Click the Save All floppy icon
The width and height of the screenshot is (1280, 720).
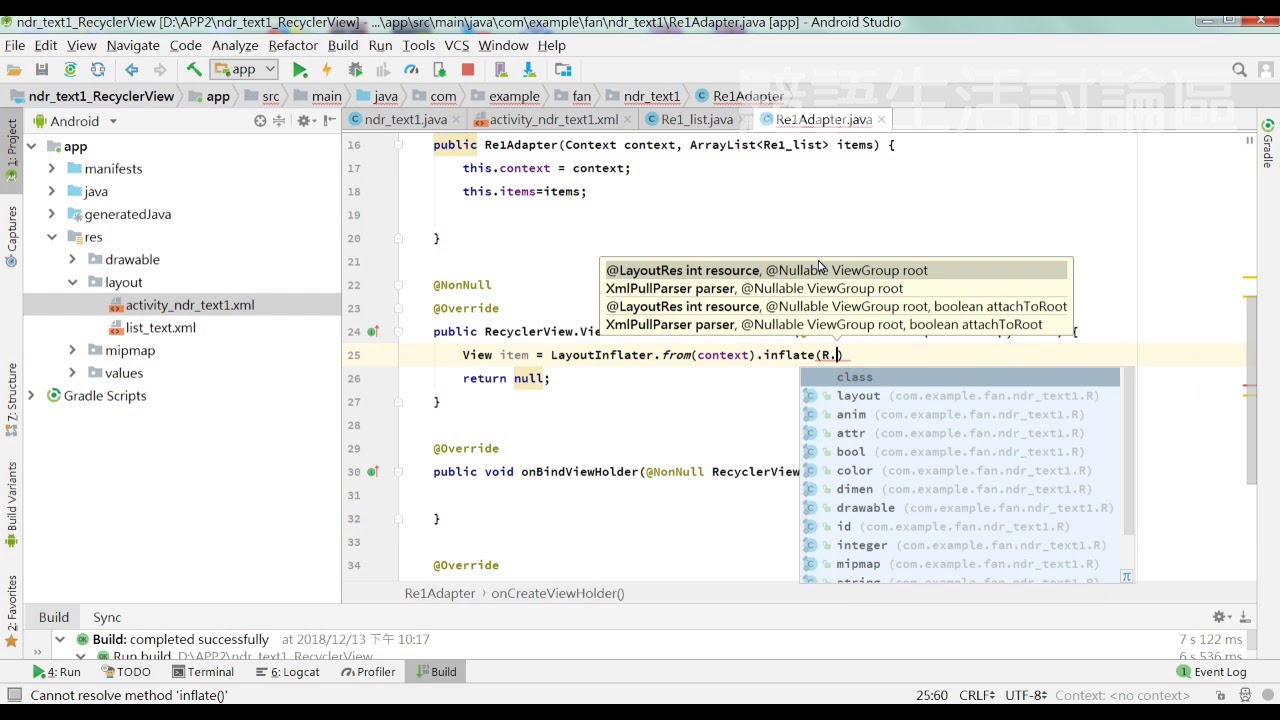42,70
